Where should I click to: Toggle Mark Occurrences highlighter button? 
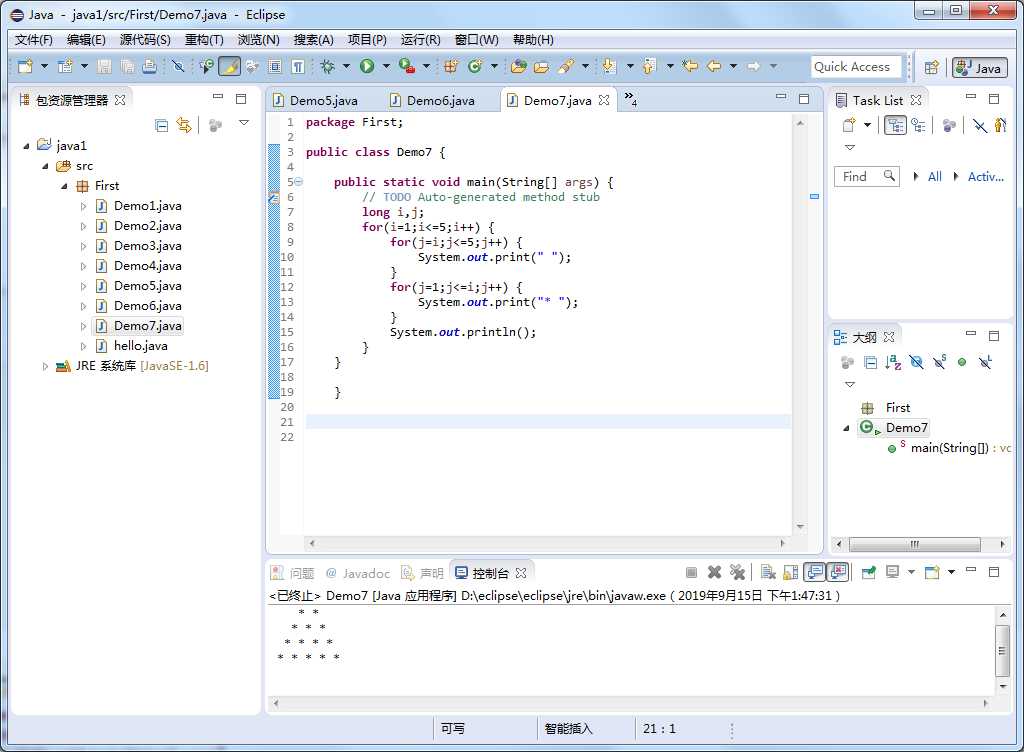(229, 66)
